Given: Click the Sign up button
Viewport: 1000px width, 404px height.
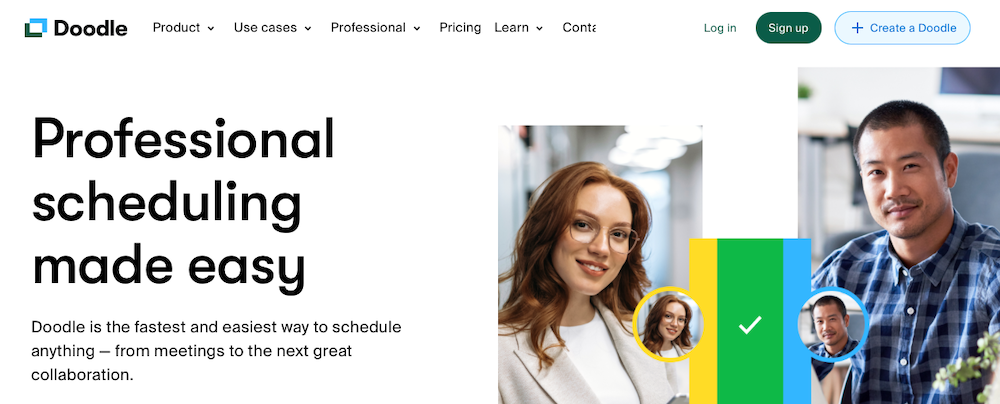Looking at the screenshot, I should (x=788, y=27).
